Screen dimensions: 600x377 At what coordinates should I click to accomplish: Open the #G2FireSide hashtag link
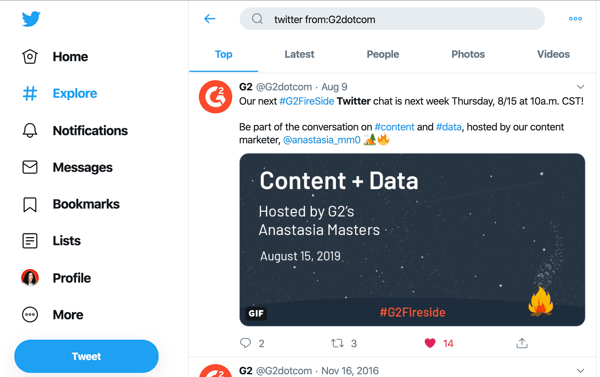point(307,101)
